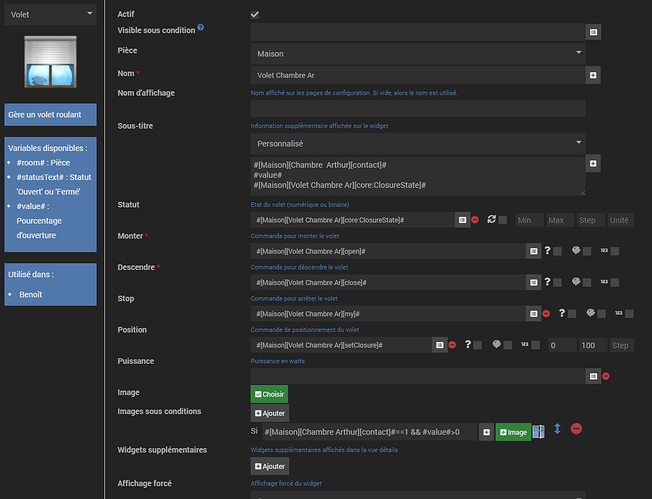652x499 pixels.
Task: Toggle the brain checkbox in Stop row
Action: (601, 314)
